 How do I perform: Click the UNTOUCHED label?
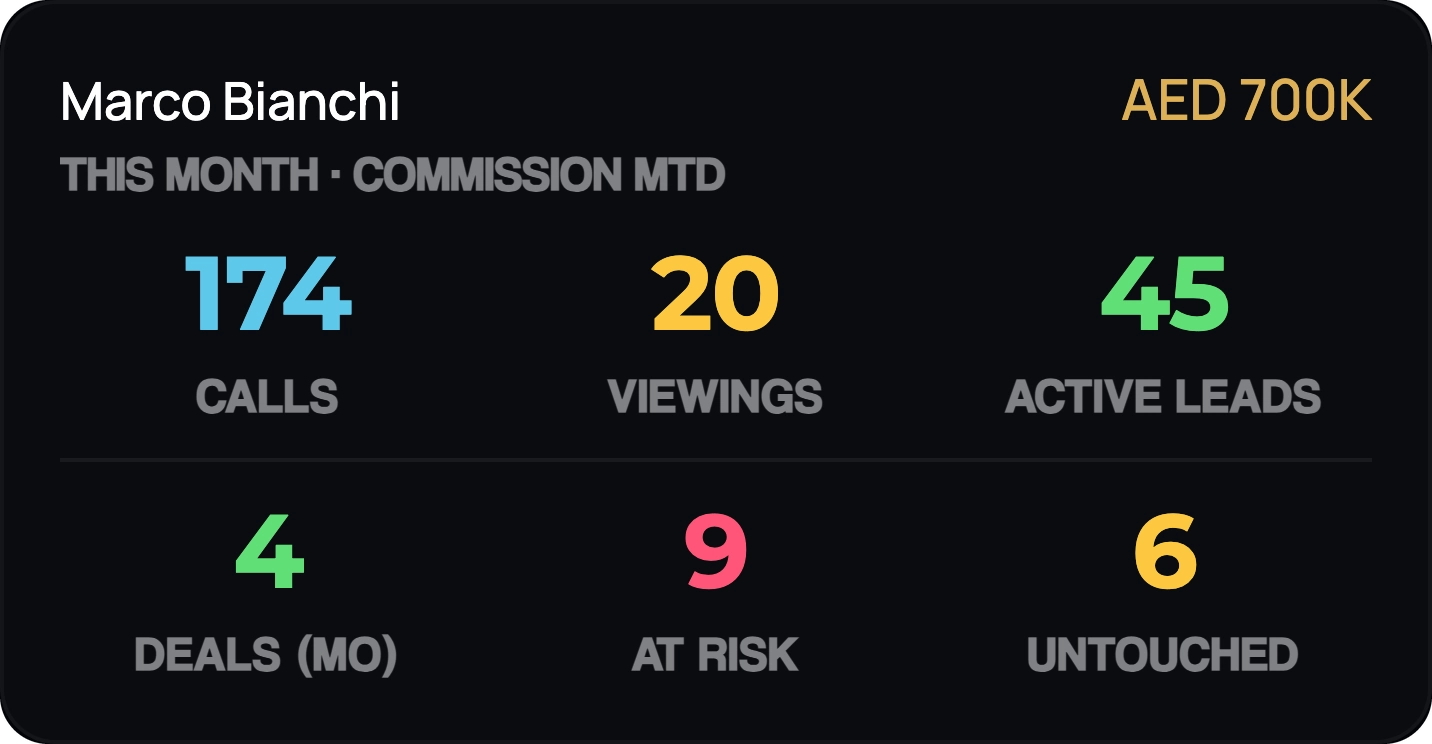click(x=1163, y=655)
